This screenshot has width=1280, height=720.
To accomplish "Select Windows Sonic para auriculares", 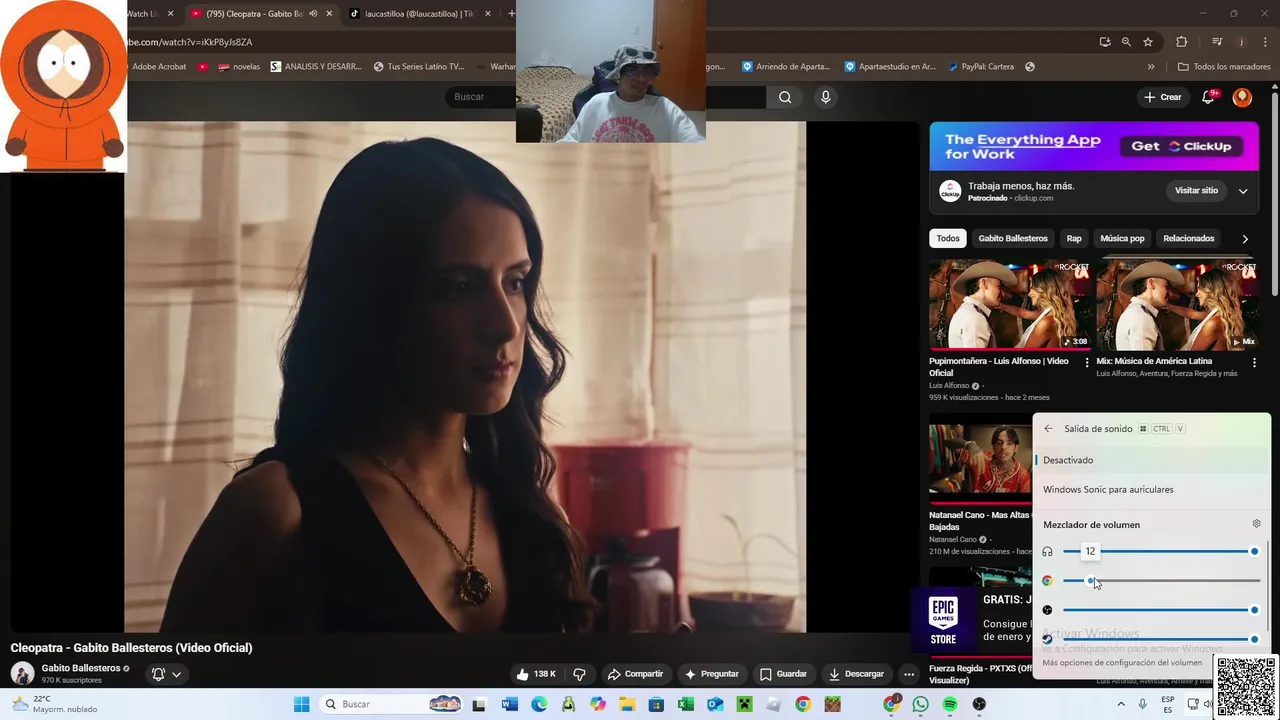I will 1150,490.
